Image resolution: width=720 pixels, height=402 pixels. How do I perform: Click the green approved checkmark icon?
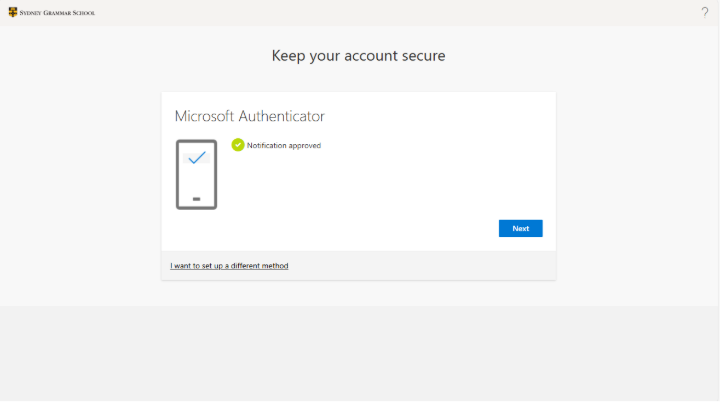click(x=238, y=145)
